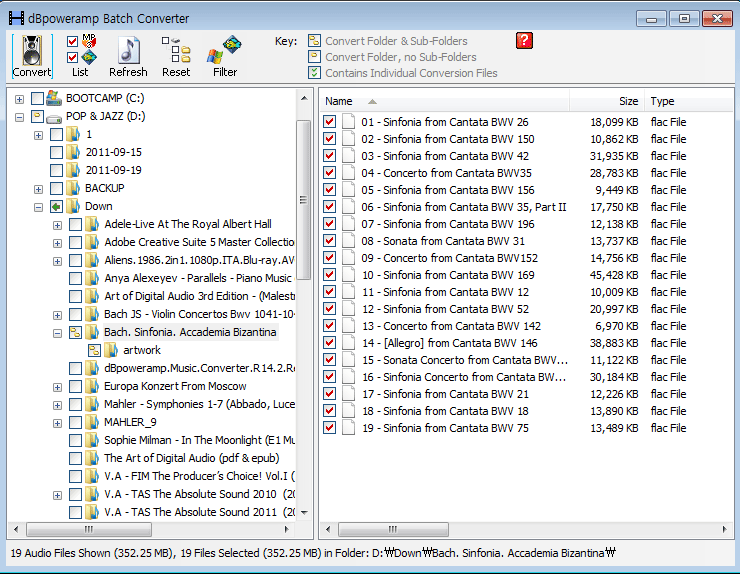Expand V.A - TAS The Absolute Sound 2010
Image resolution: width=740 pixels, height=574 pixels.
click(58, 495)
